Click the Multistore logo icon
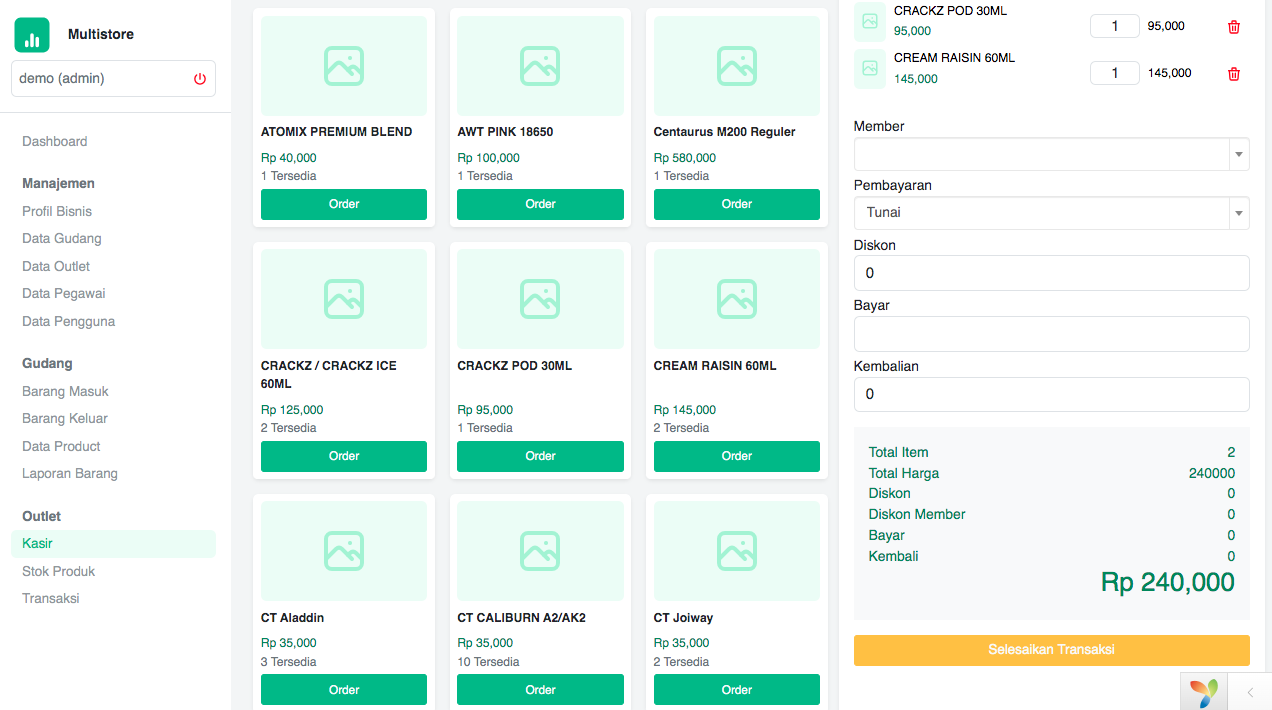1272x710 pixels. click(x=32, y=35)
